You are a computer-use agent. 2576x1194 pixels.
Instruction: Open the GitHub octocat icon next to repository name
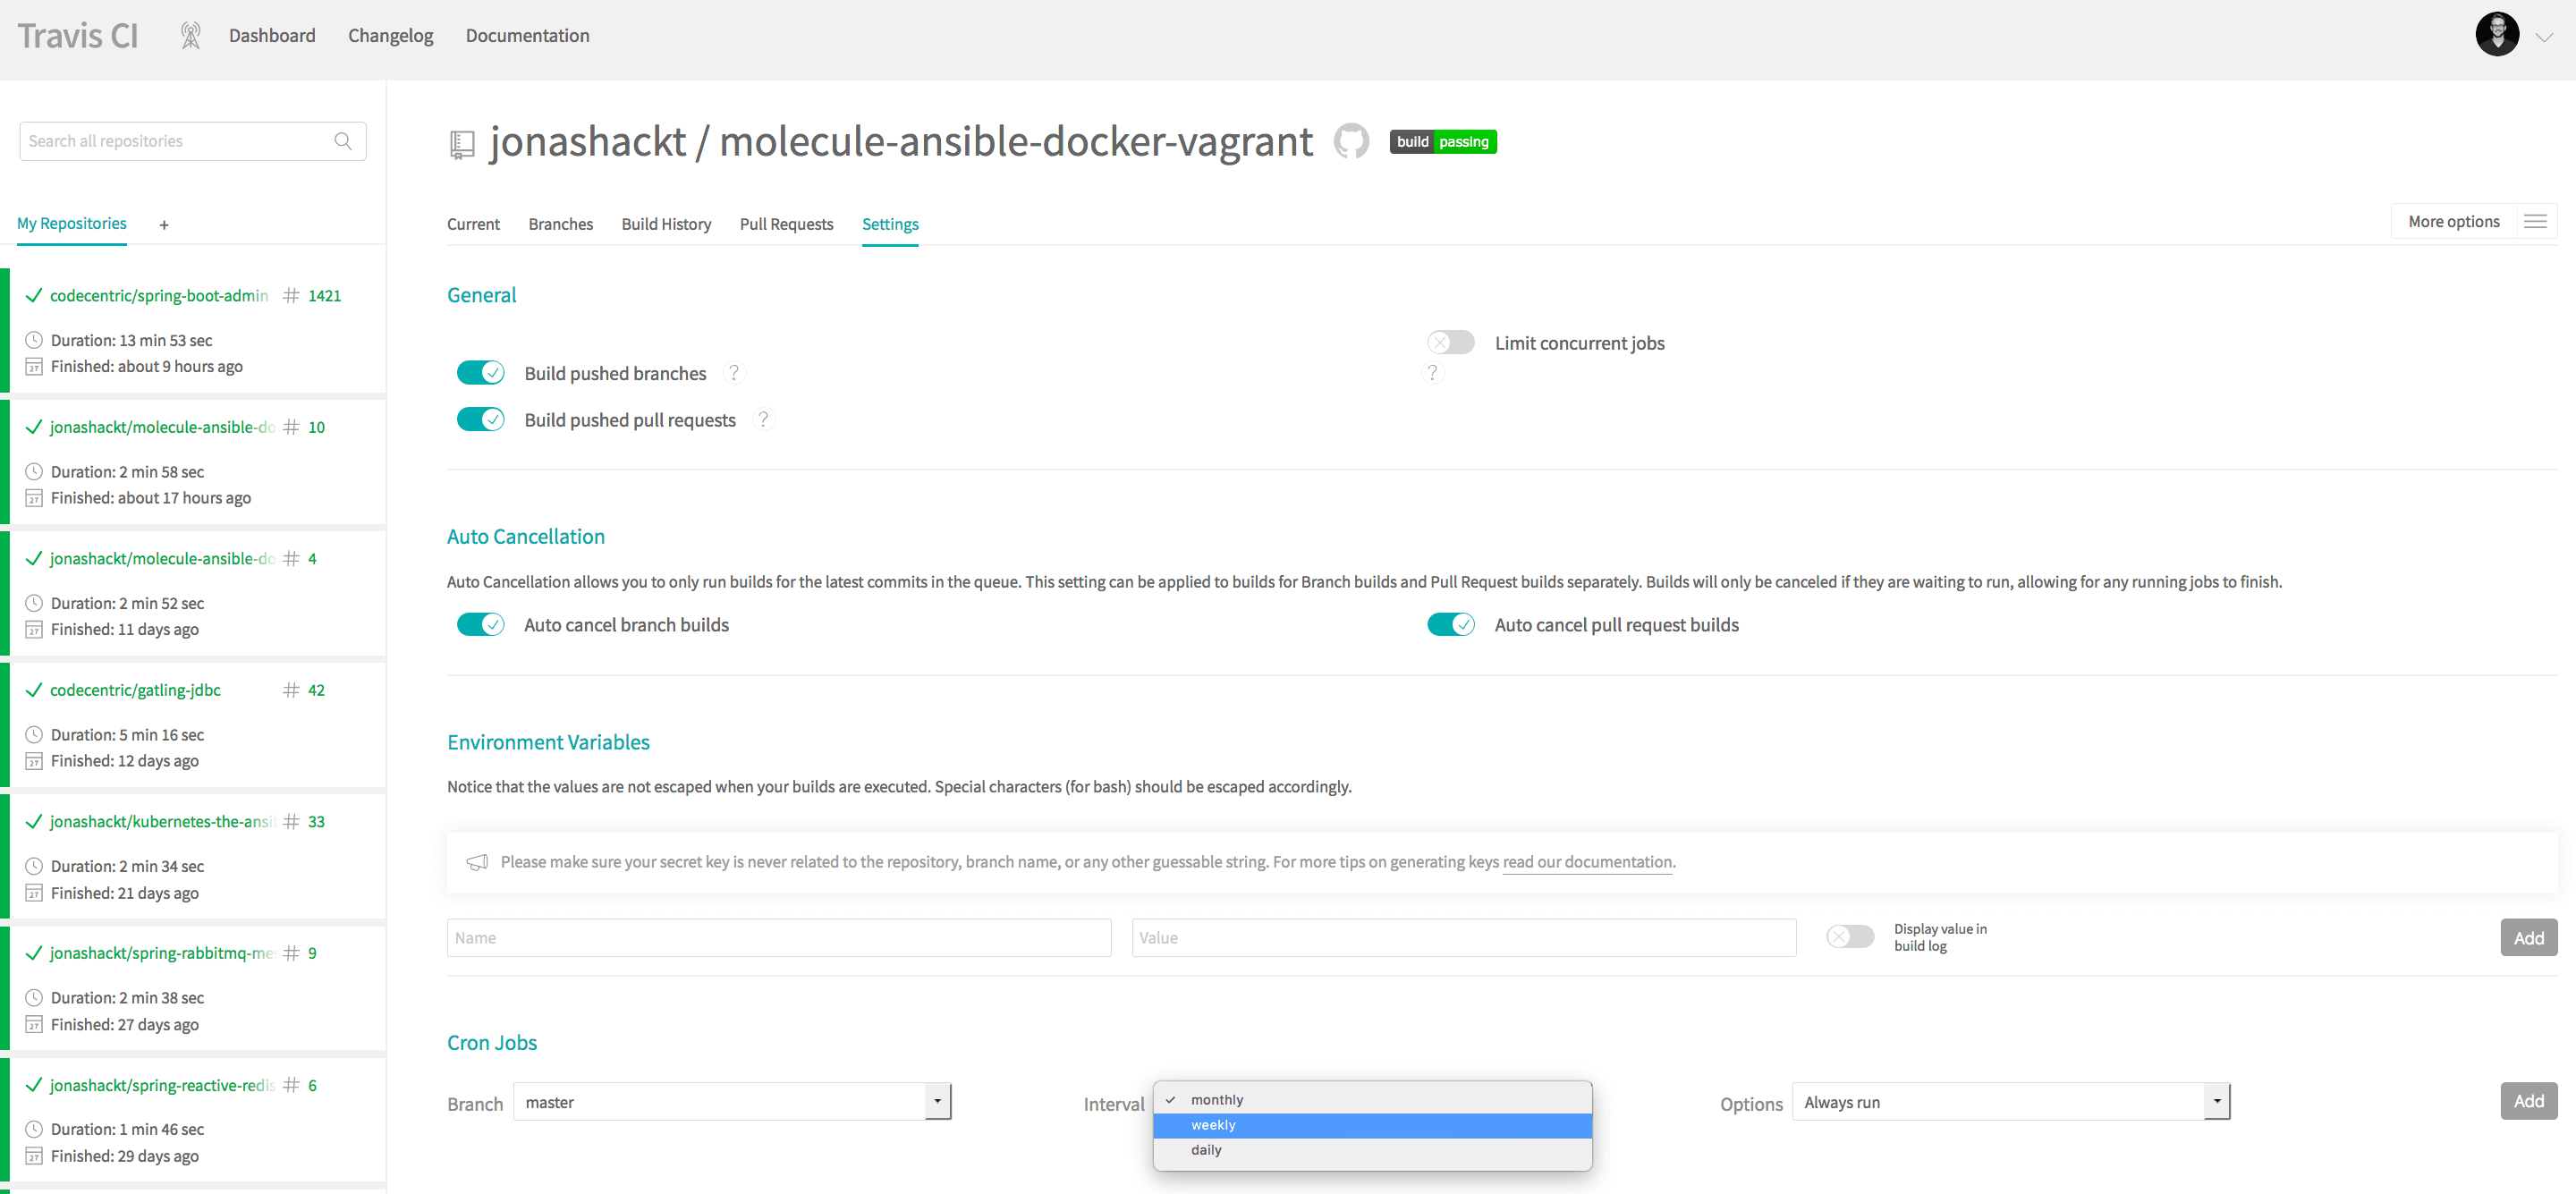tap(1351, 141)
